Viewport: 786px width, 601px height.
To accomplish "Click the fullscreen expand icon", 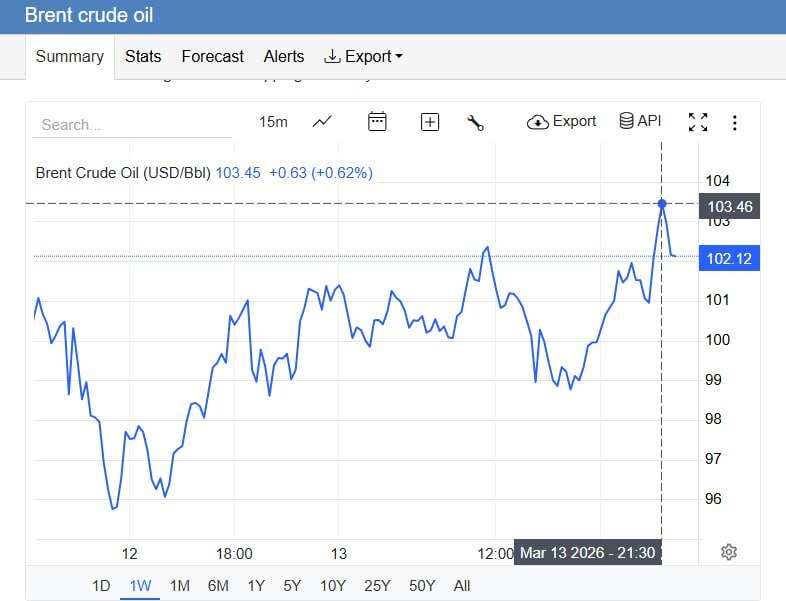I will pos(698,122).
